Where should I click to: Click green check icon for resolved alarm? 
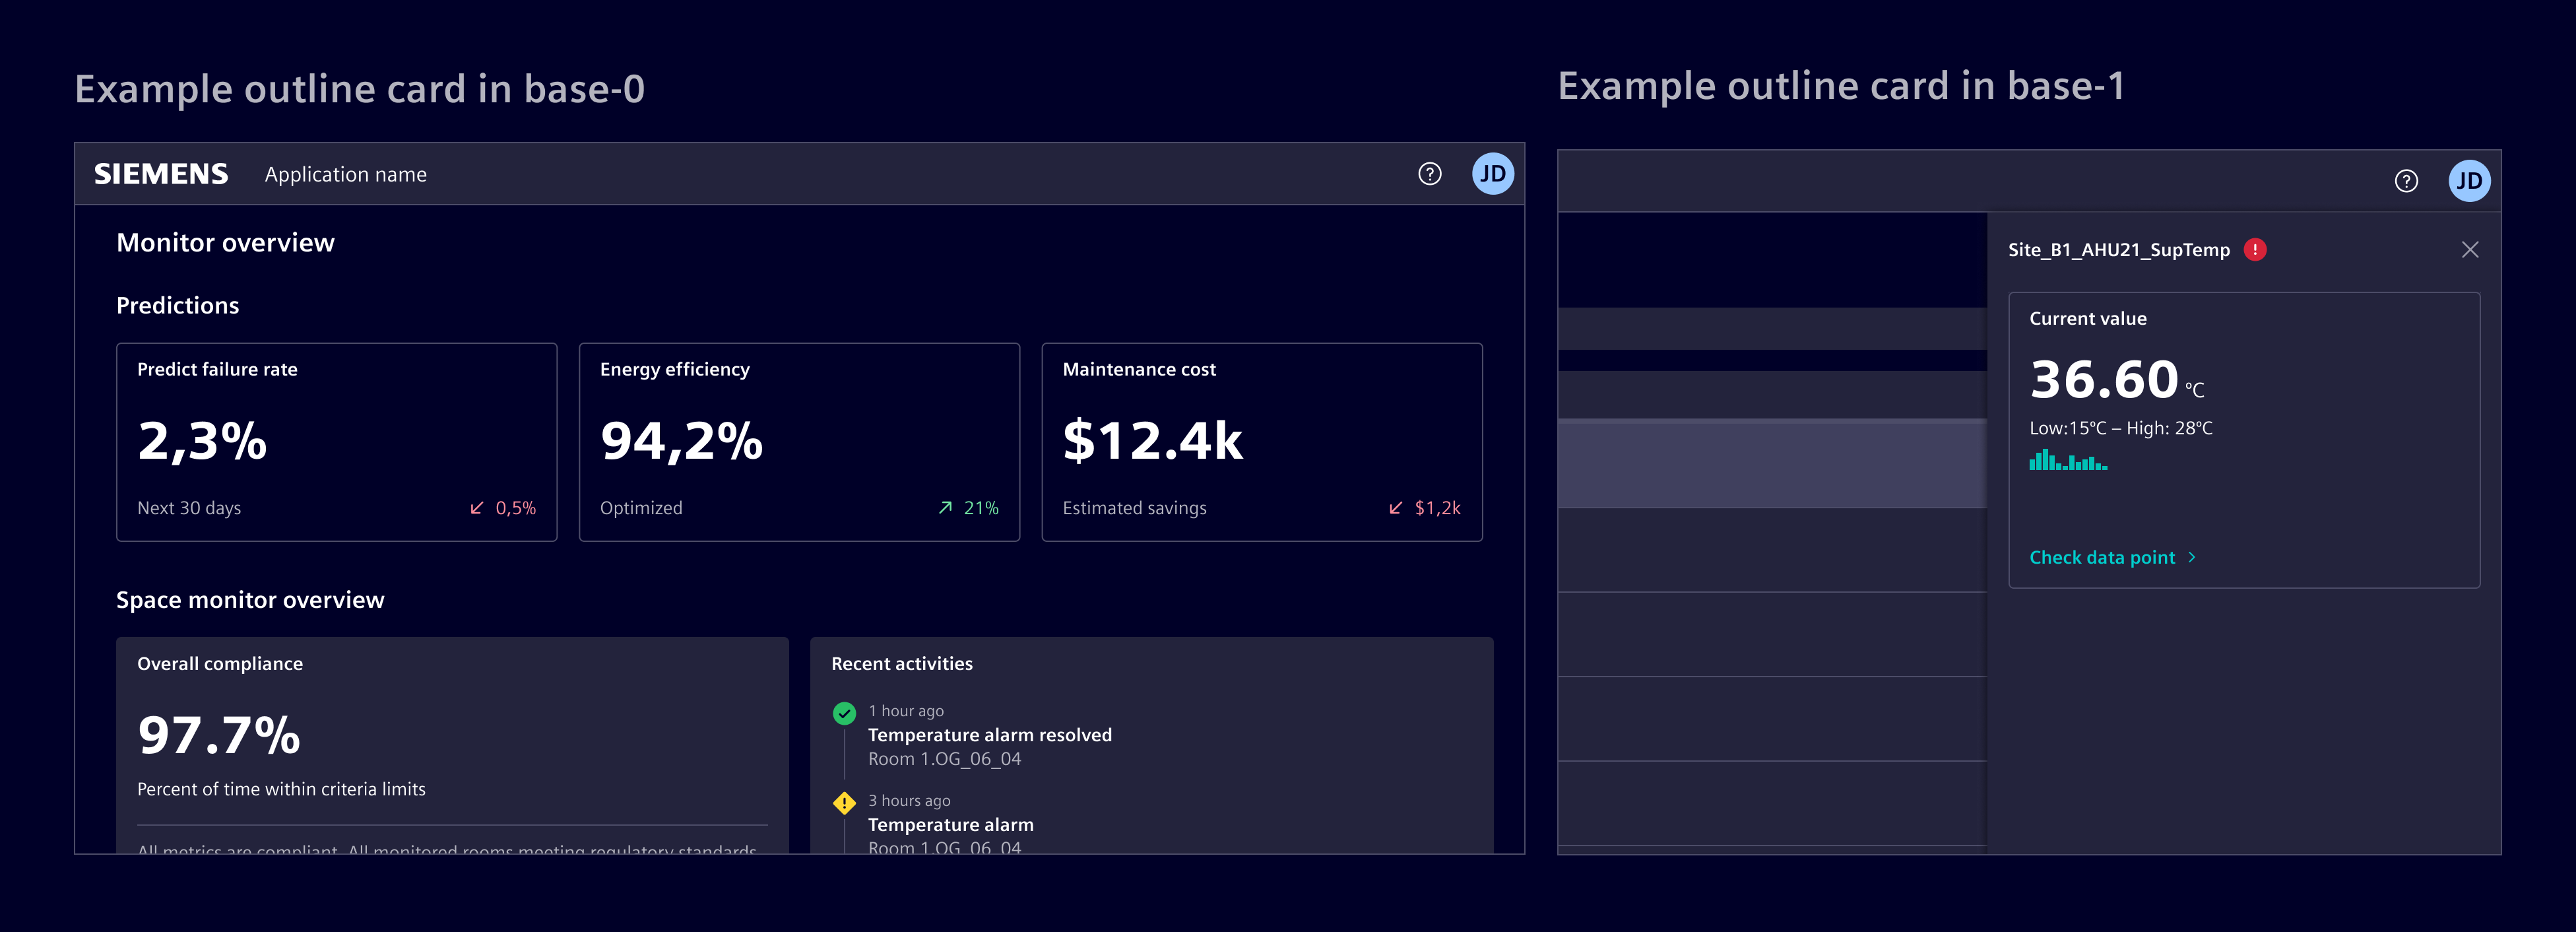tap(844, 713)
